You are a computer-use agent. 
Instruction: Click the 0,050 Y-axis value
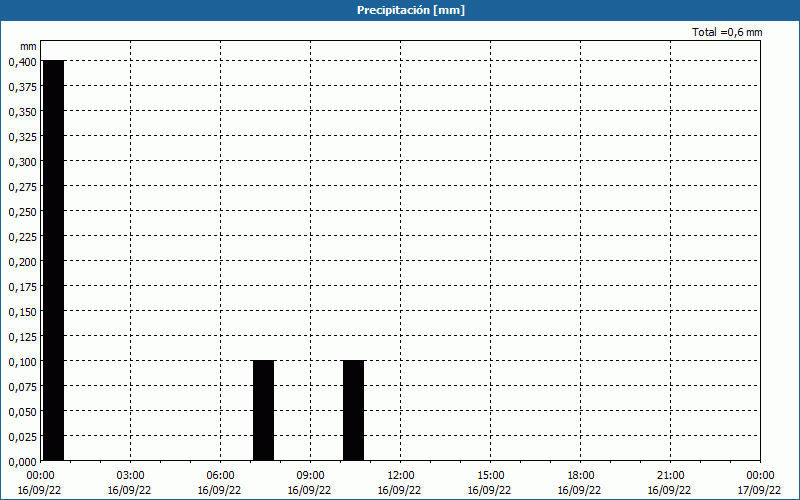pyautogui.click(x=22, y=412)
